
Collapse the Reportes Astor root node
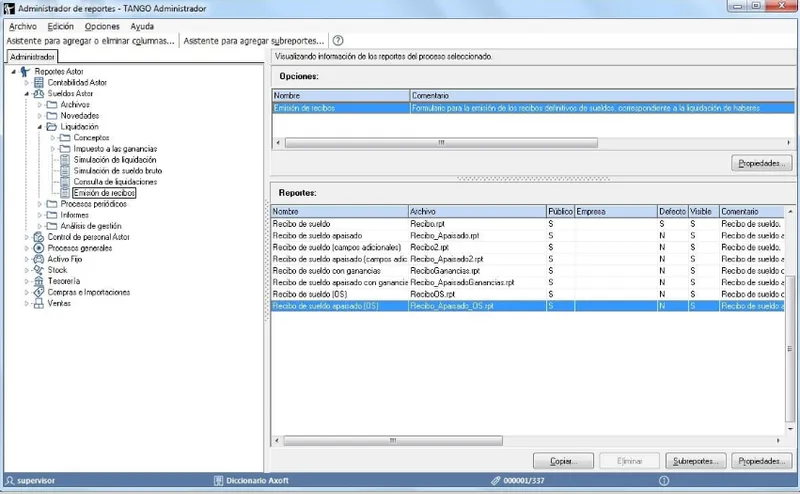(x=14, y=72)
